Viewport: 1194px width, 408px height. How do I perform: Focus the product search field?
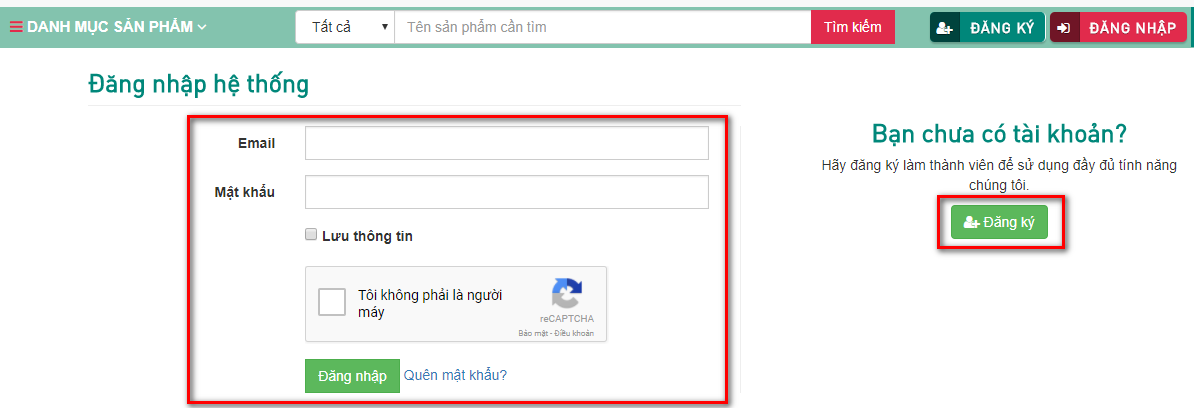point(602,27)
